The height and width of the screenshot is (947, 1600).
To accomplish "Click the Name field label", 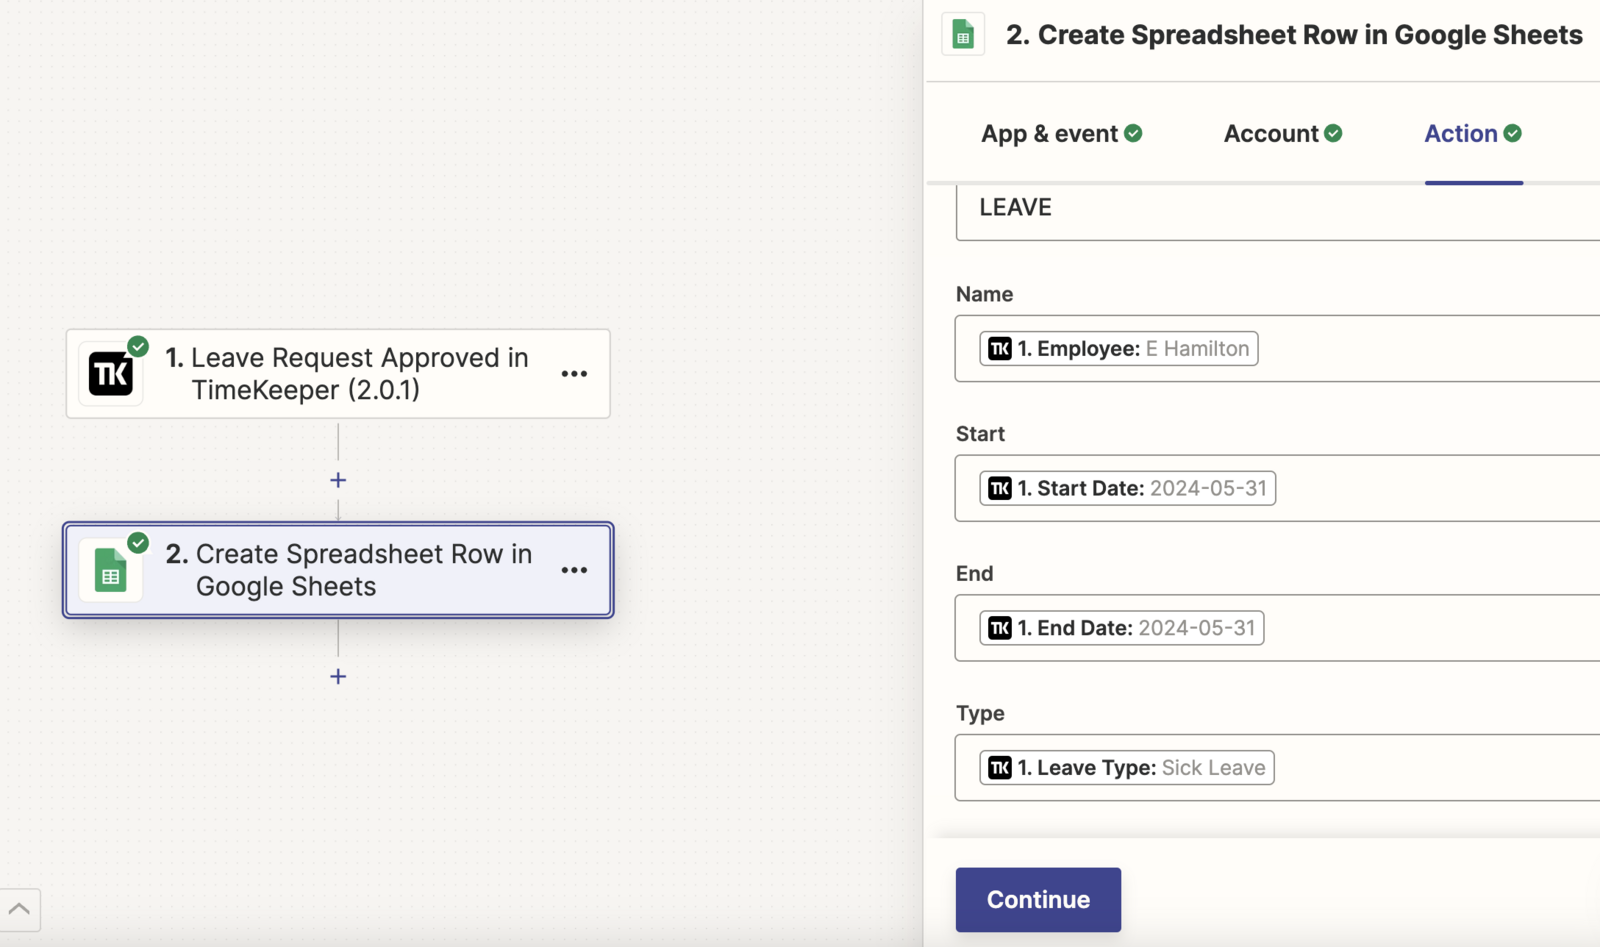I will click(x=985, y=294).
